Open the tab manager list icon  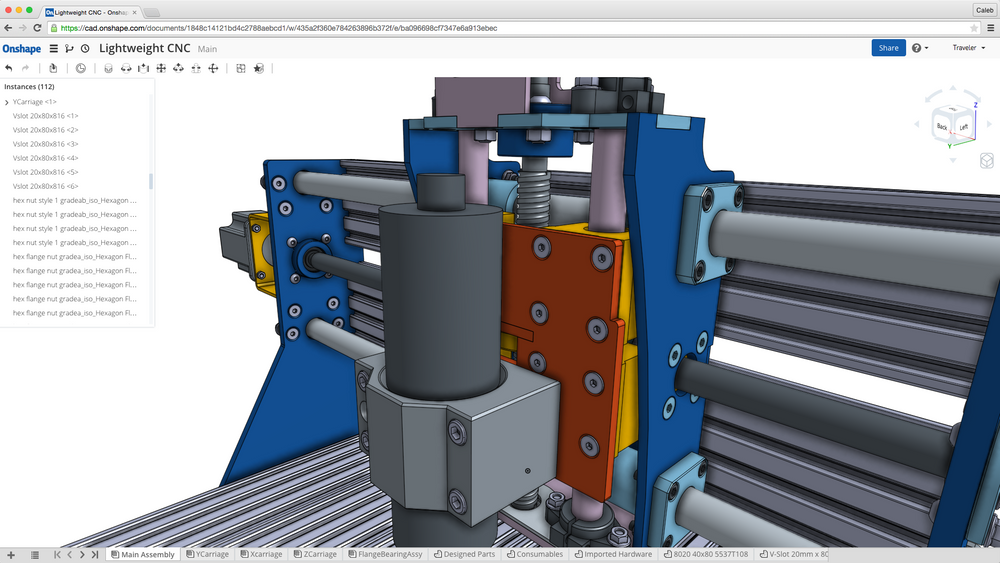tap(35, 555)
